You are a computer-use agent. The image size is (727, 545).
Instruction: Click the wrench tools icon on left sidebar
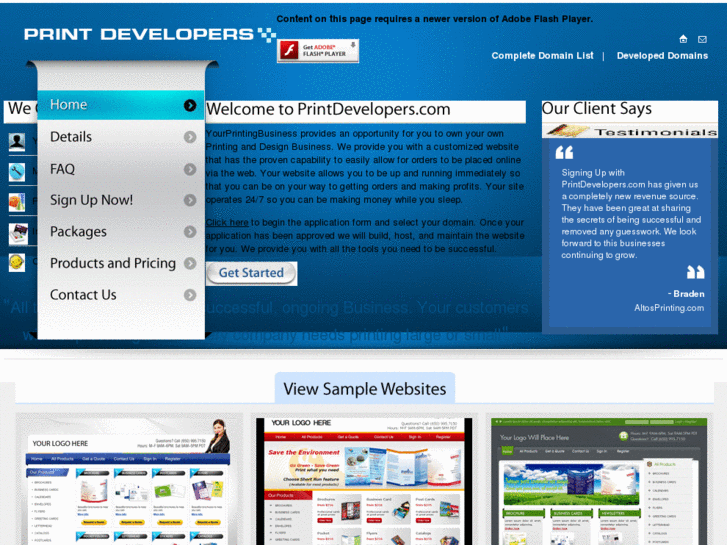pyautogui.click(x=17, y=172)
